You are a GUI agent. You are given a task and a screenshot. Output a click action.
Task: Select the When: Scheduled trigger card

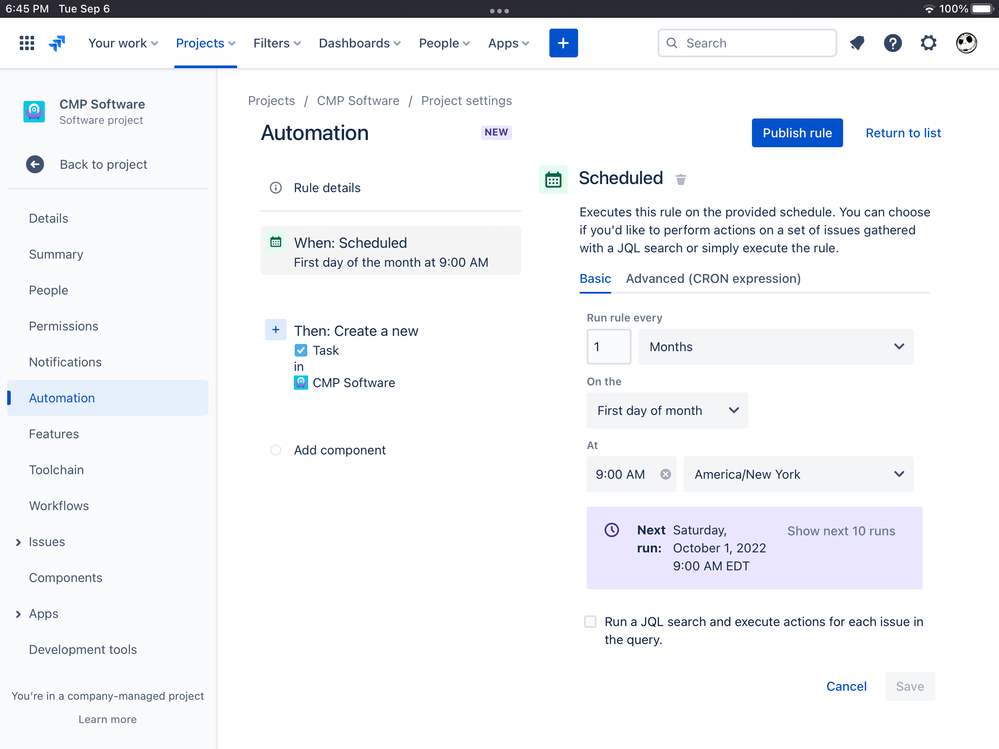coord(391,251)
